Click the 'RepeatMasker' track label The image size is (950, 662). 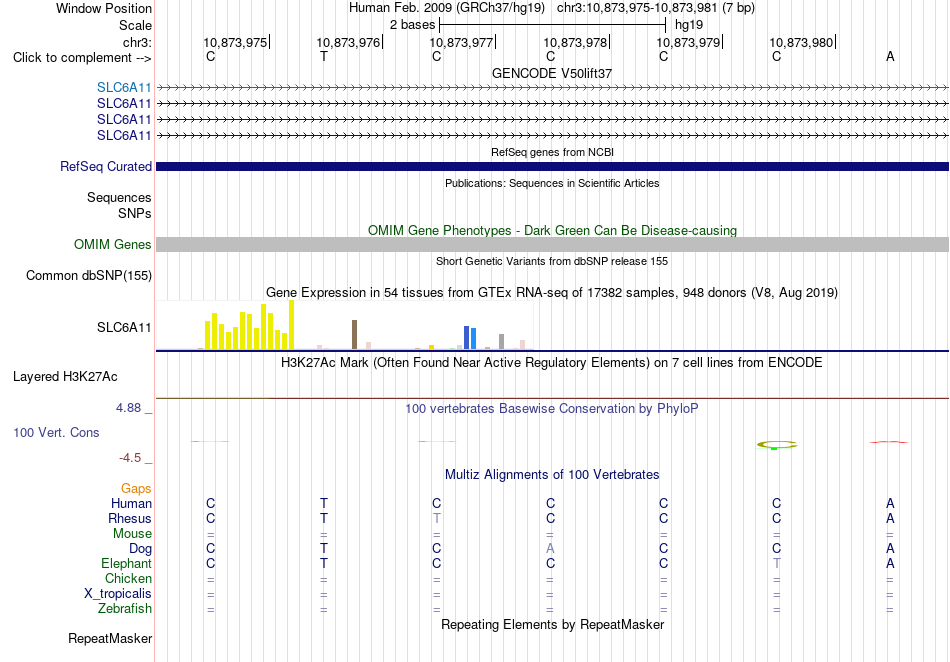[110, 638]
